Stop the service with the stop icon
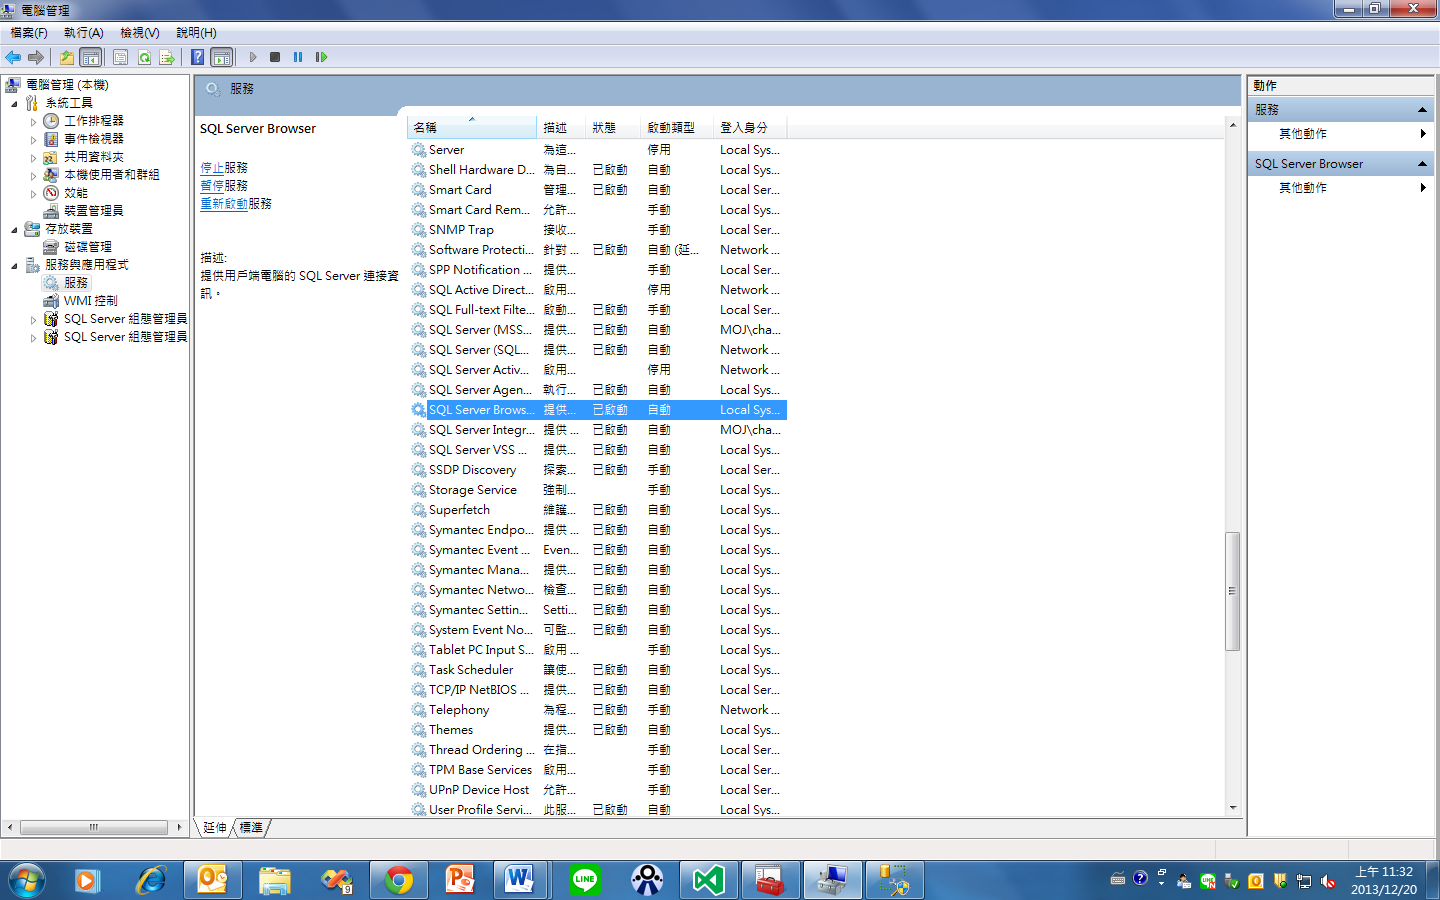The width and height of the screenshot is (1440, 900). coord(274,57)
